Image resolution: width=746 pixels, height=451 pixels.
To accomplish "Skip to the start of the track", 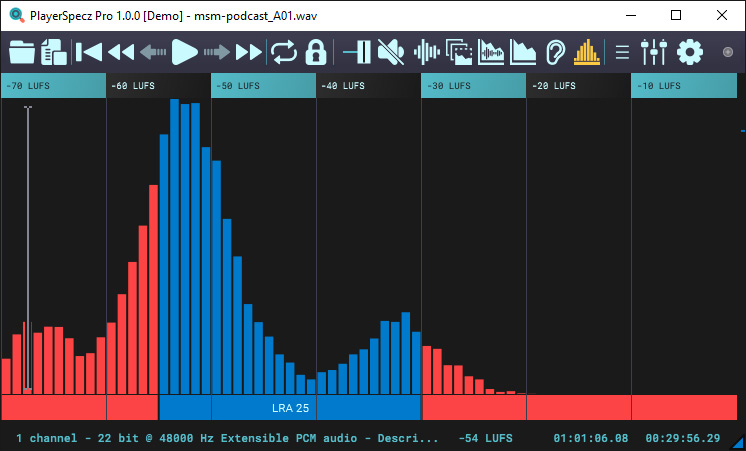I will tap(88, 52).
